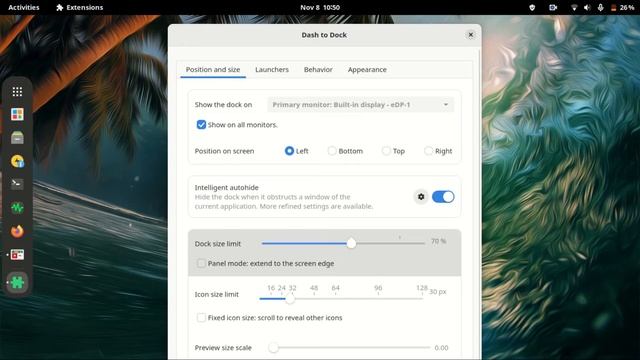Switch to the Appearance tab
Screen dimensions: 640x360
[367, 69]
